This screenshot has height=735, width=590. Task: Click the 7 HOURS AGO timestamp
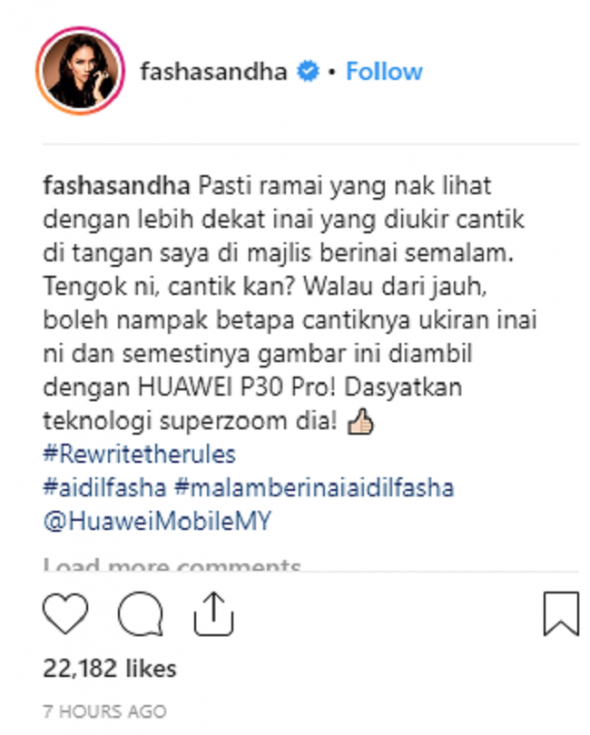click(x=105, y=712)
